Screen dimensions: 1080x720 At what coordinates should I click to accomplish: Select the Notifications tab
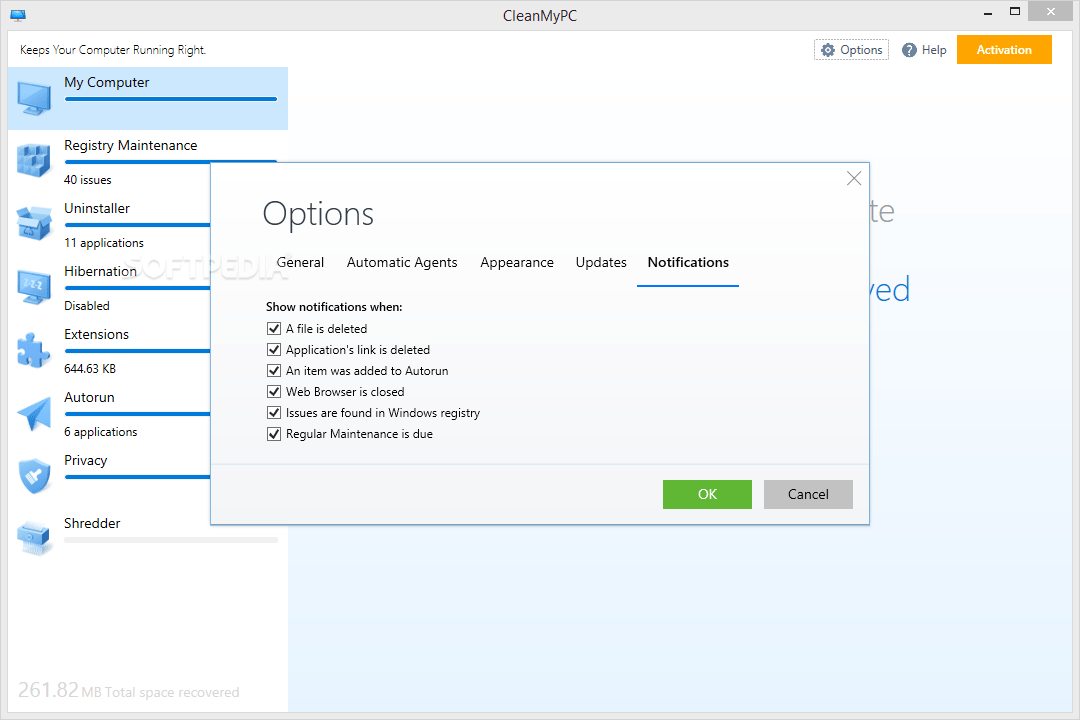click(x=688, y=263)
